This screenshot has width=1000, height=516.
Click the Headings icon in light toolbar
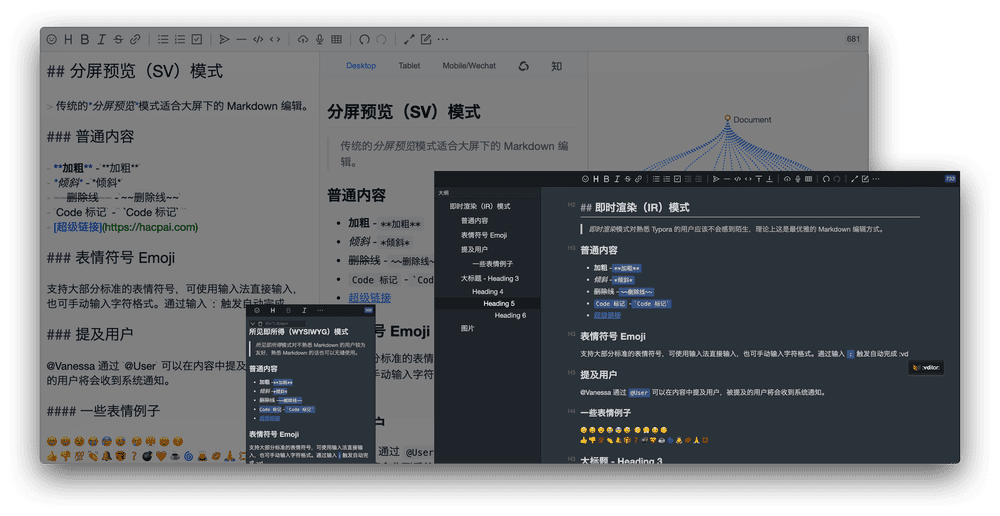tap(68, 40)
